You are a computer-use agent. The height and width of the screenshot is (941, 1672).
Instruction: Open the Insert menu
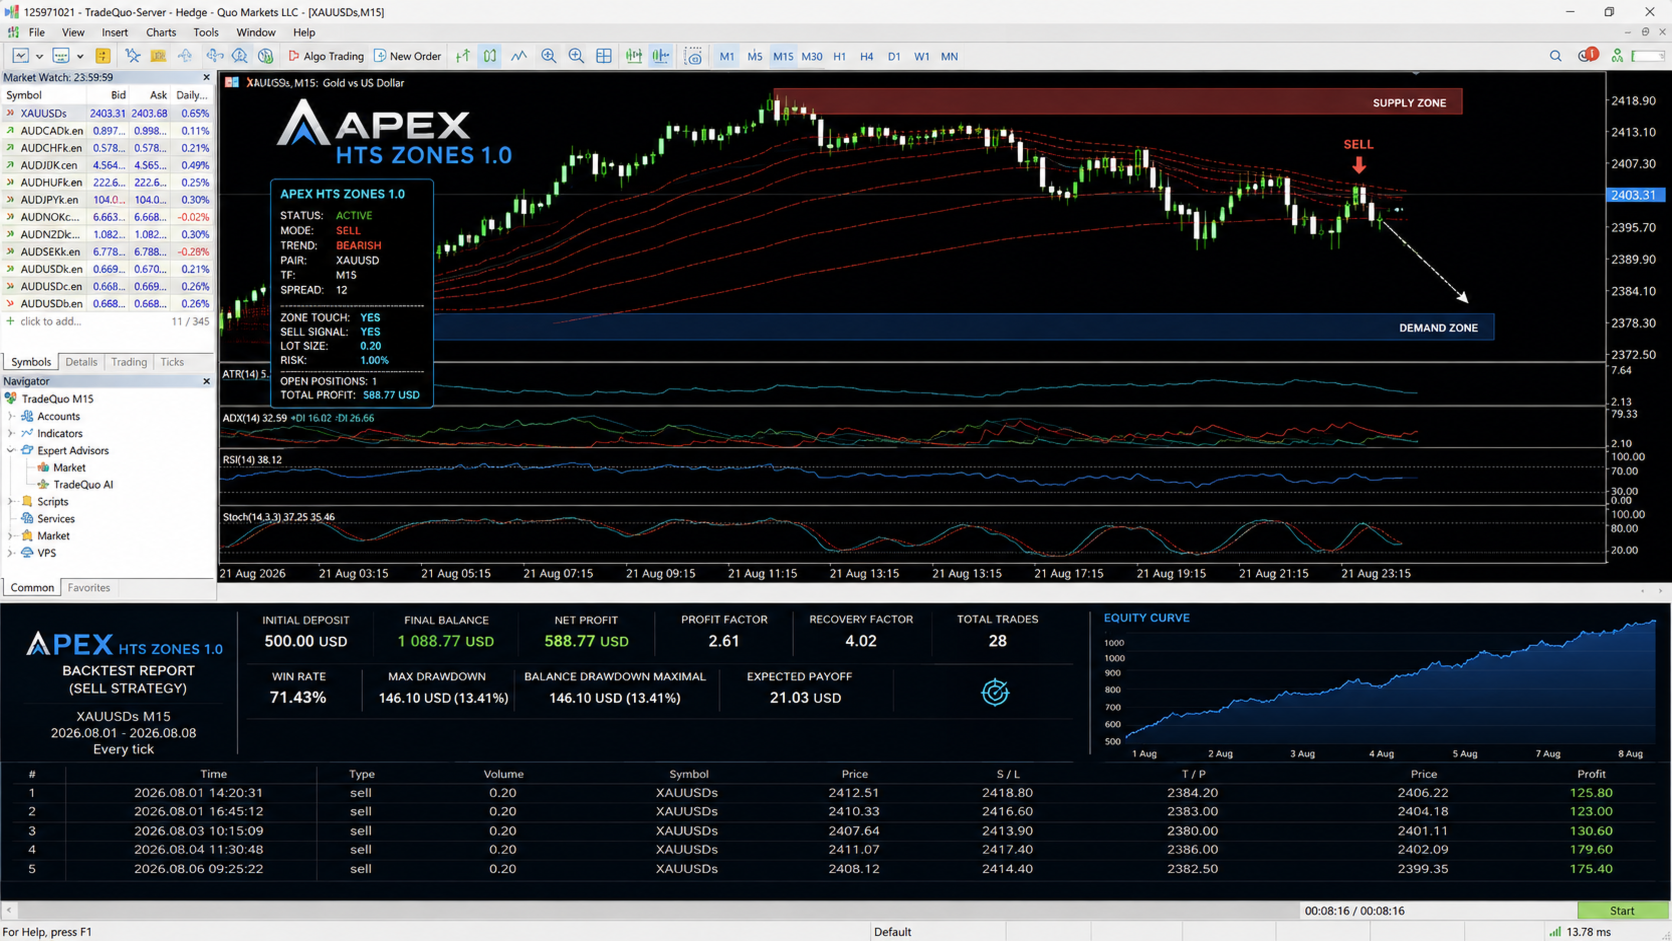pos(115,32)
